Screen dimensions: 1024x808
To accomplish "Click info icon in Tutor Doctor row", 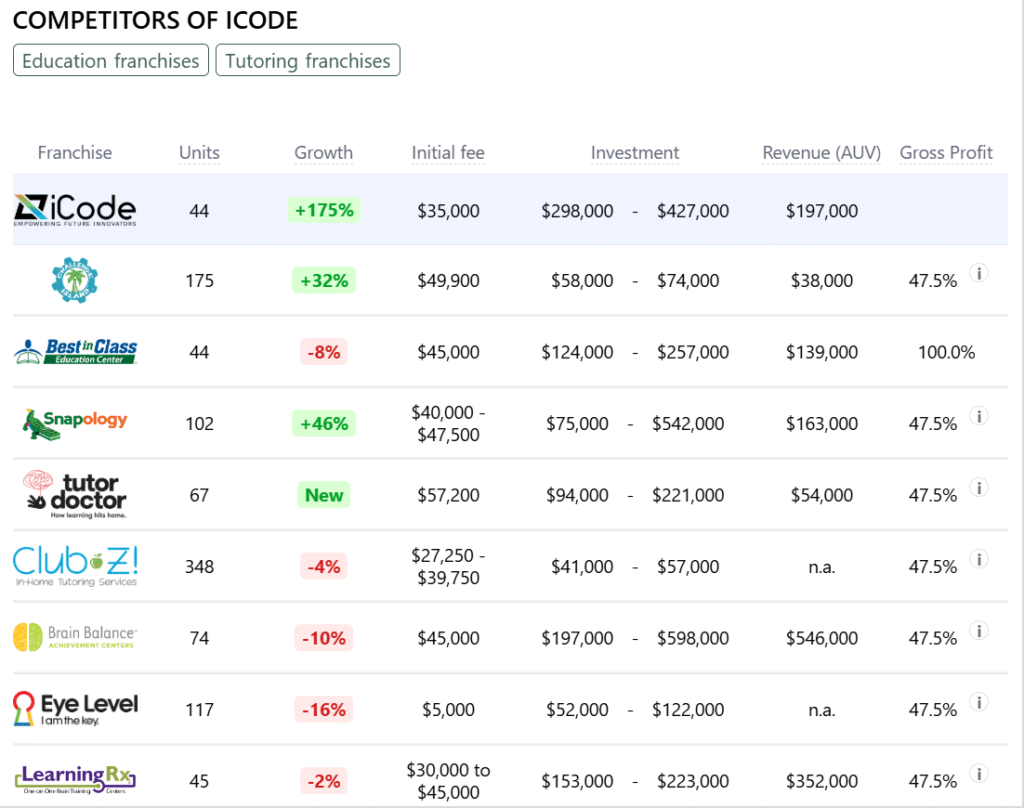I will click(978, 487).
